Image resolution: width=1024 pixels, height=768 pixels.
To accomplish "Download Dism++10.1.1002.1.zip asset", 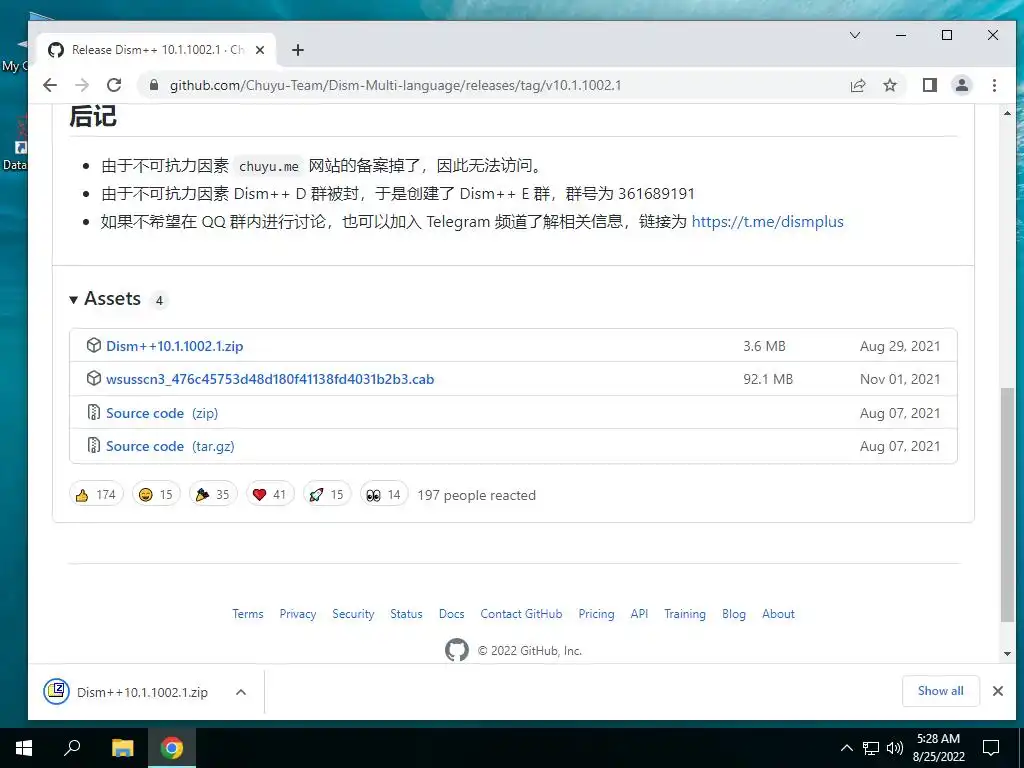I will click(x=174, y=346).
